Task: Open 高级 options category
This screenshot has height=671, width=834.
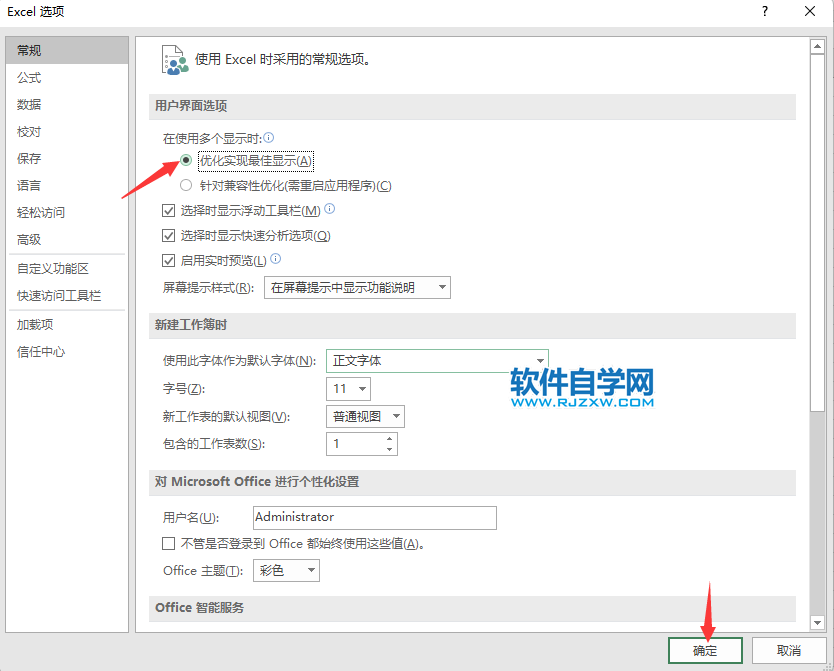Action: 67,240
